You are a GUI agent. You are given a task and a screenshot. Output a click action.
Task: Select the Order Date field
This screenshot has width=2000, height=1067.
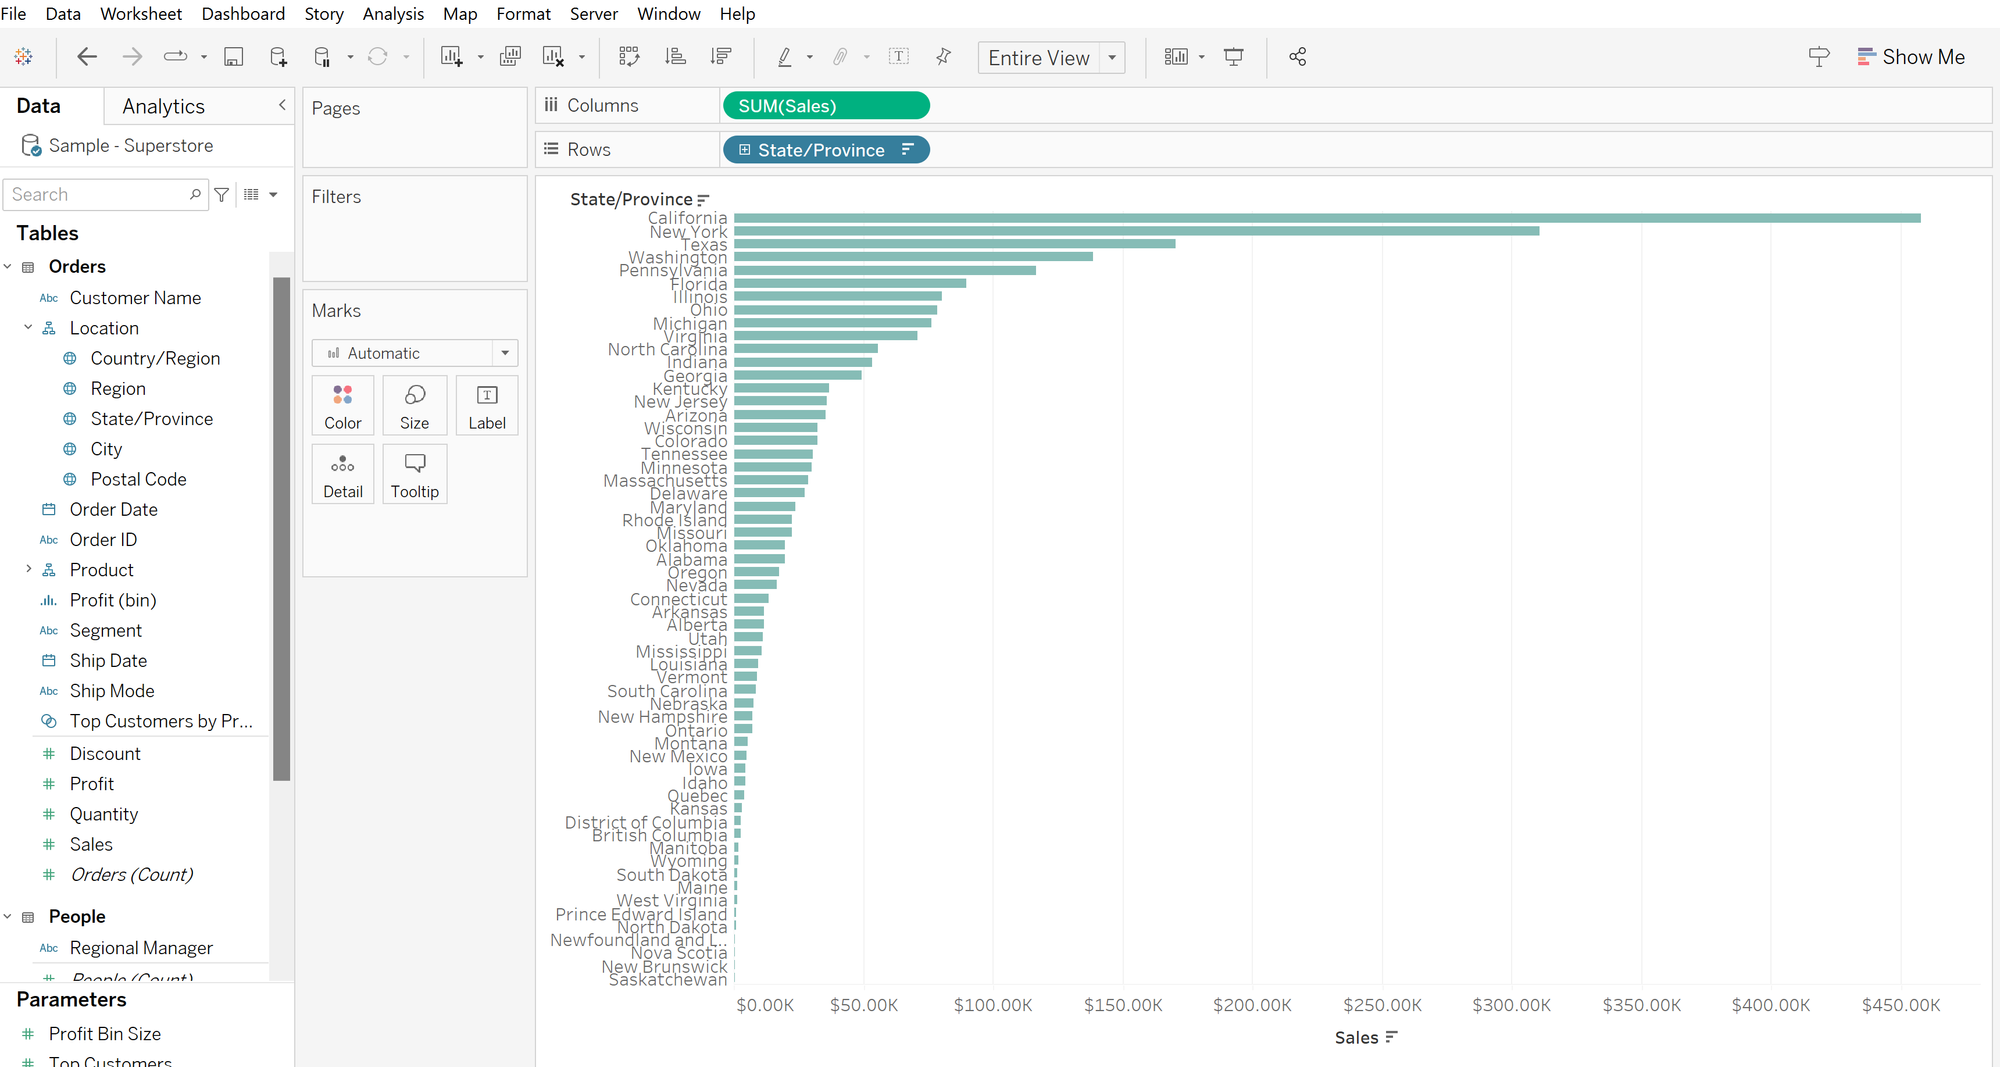point(113,509)
